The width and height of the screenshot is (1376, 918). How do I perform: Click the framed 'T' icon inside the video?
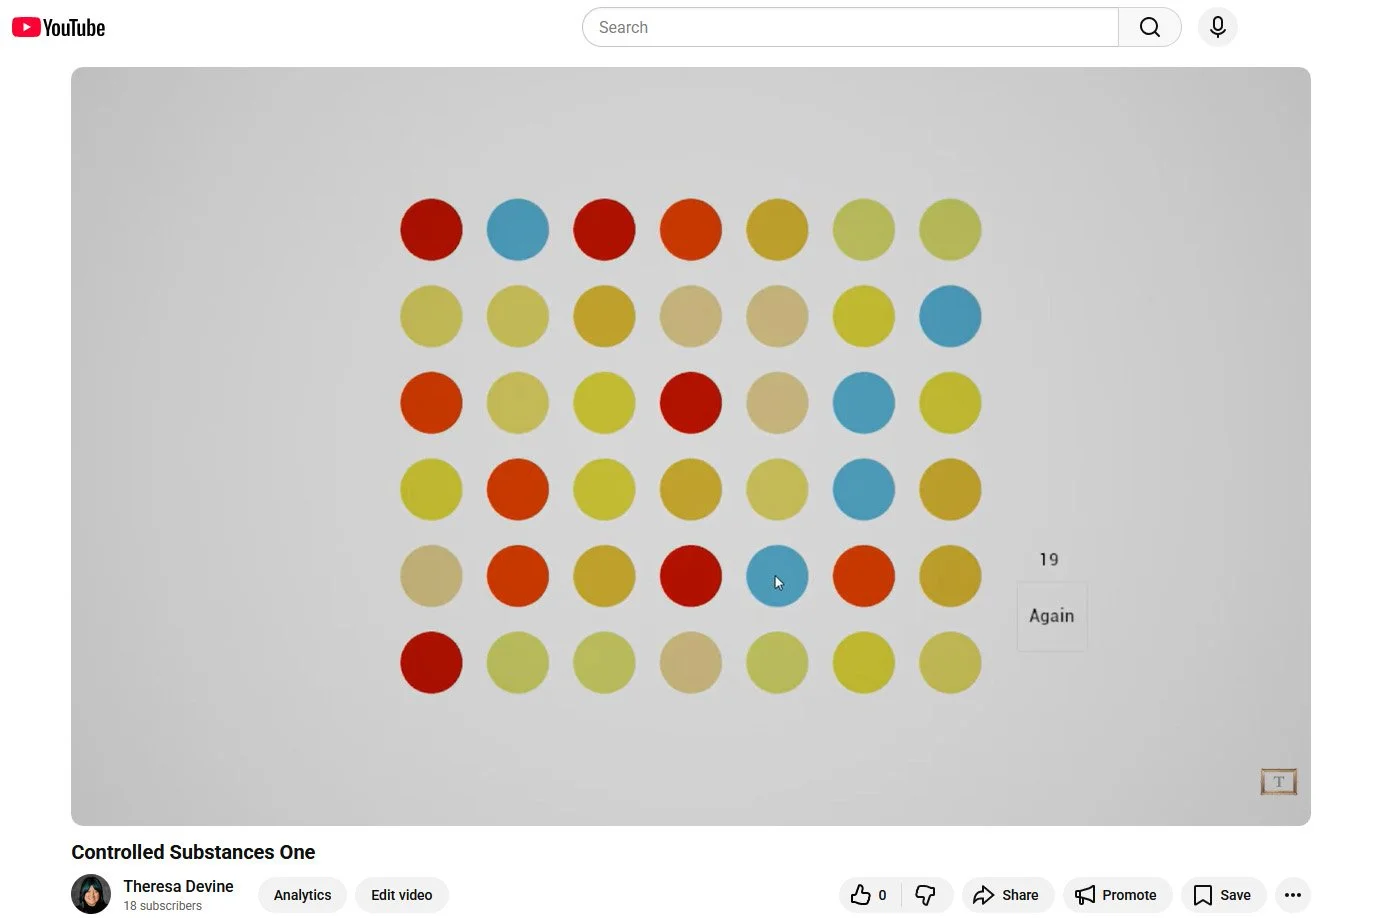(x=1277, y=781)
